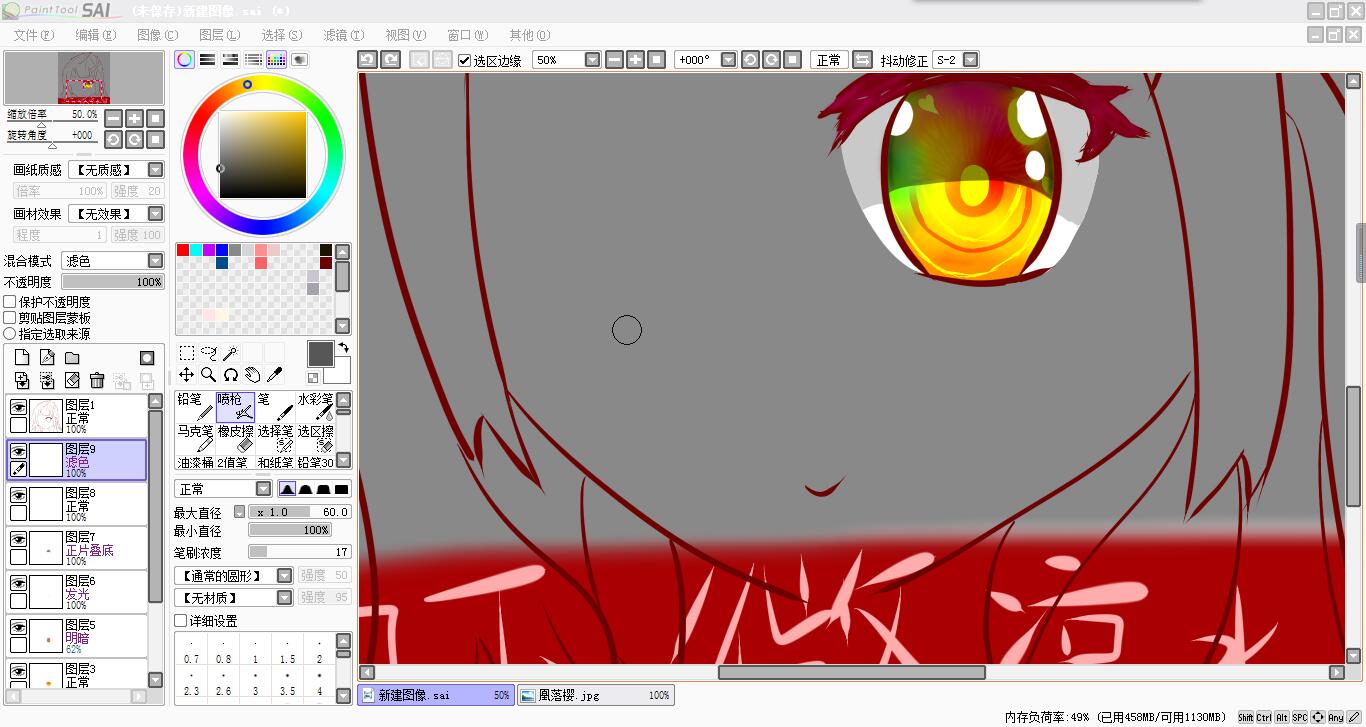Toggle the 选区边缘 checkbox

click(465, 60)
